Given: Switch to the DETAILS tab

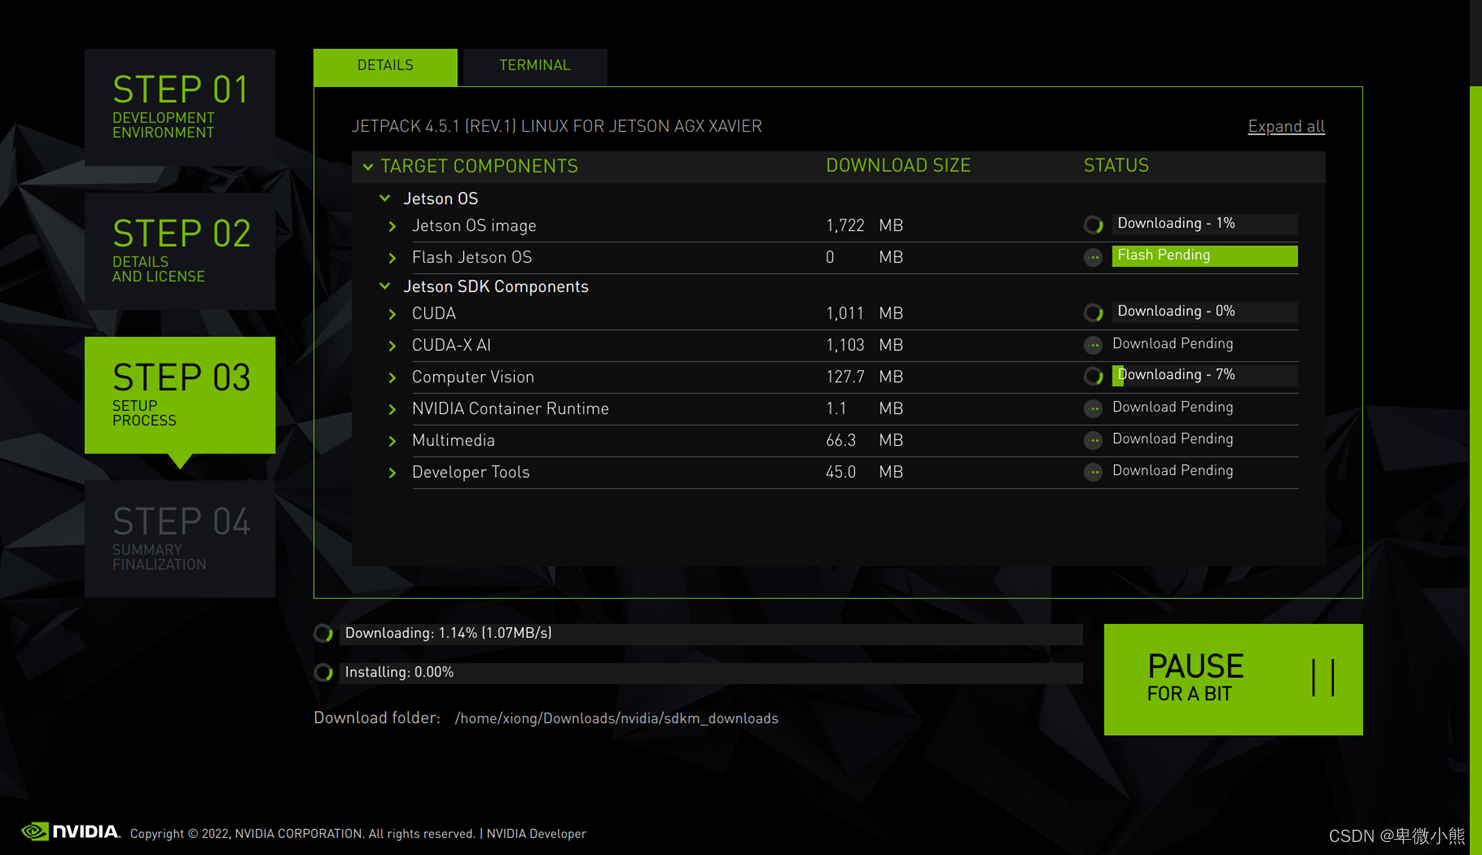Looking at the screenshot, I should (385, 66).
